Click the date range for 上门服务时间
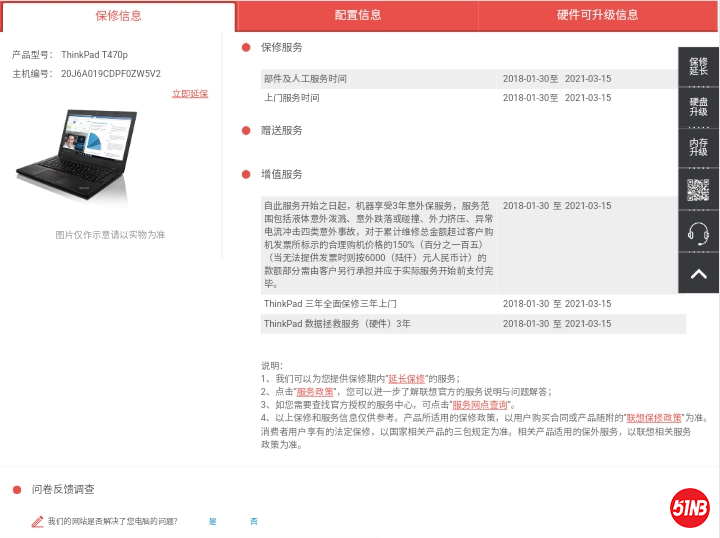The height and width of the screenshot is (538, 720). click(x=557, y=98)
